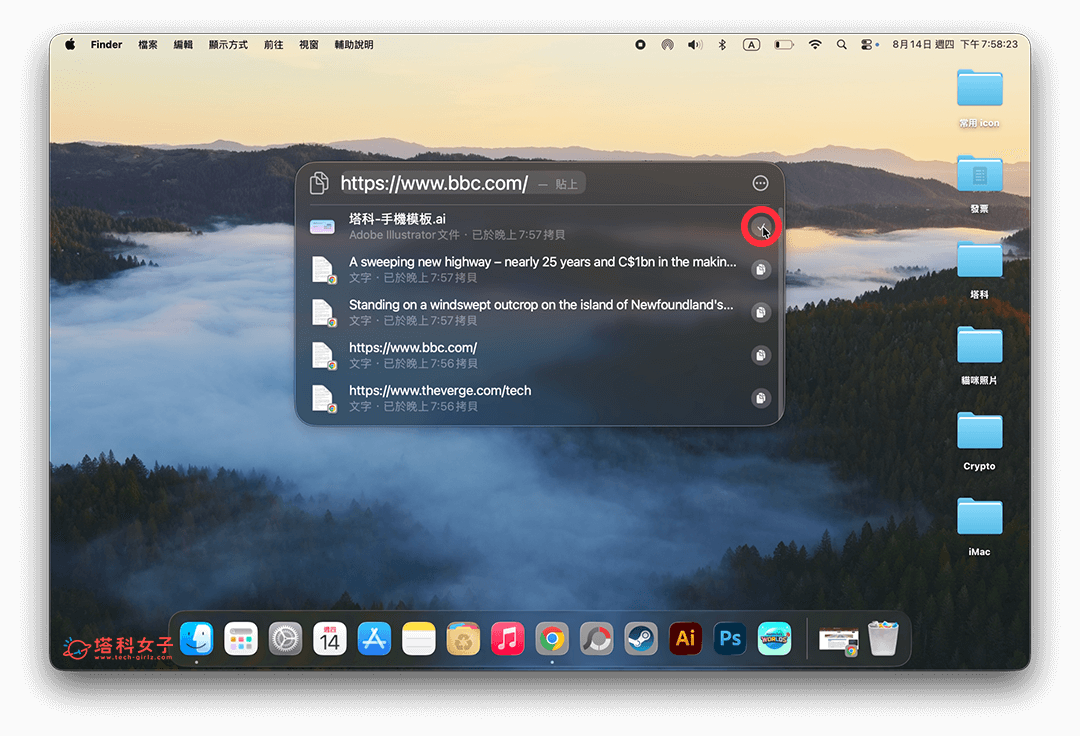Open the 前往 menu in the menu bar
Screen dimensions: 1080x736
(273, 44)
